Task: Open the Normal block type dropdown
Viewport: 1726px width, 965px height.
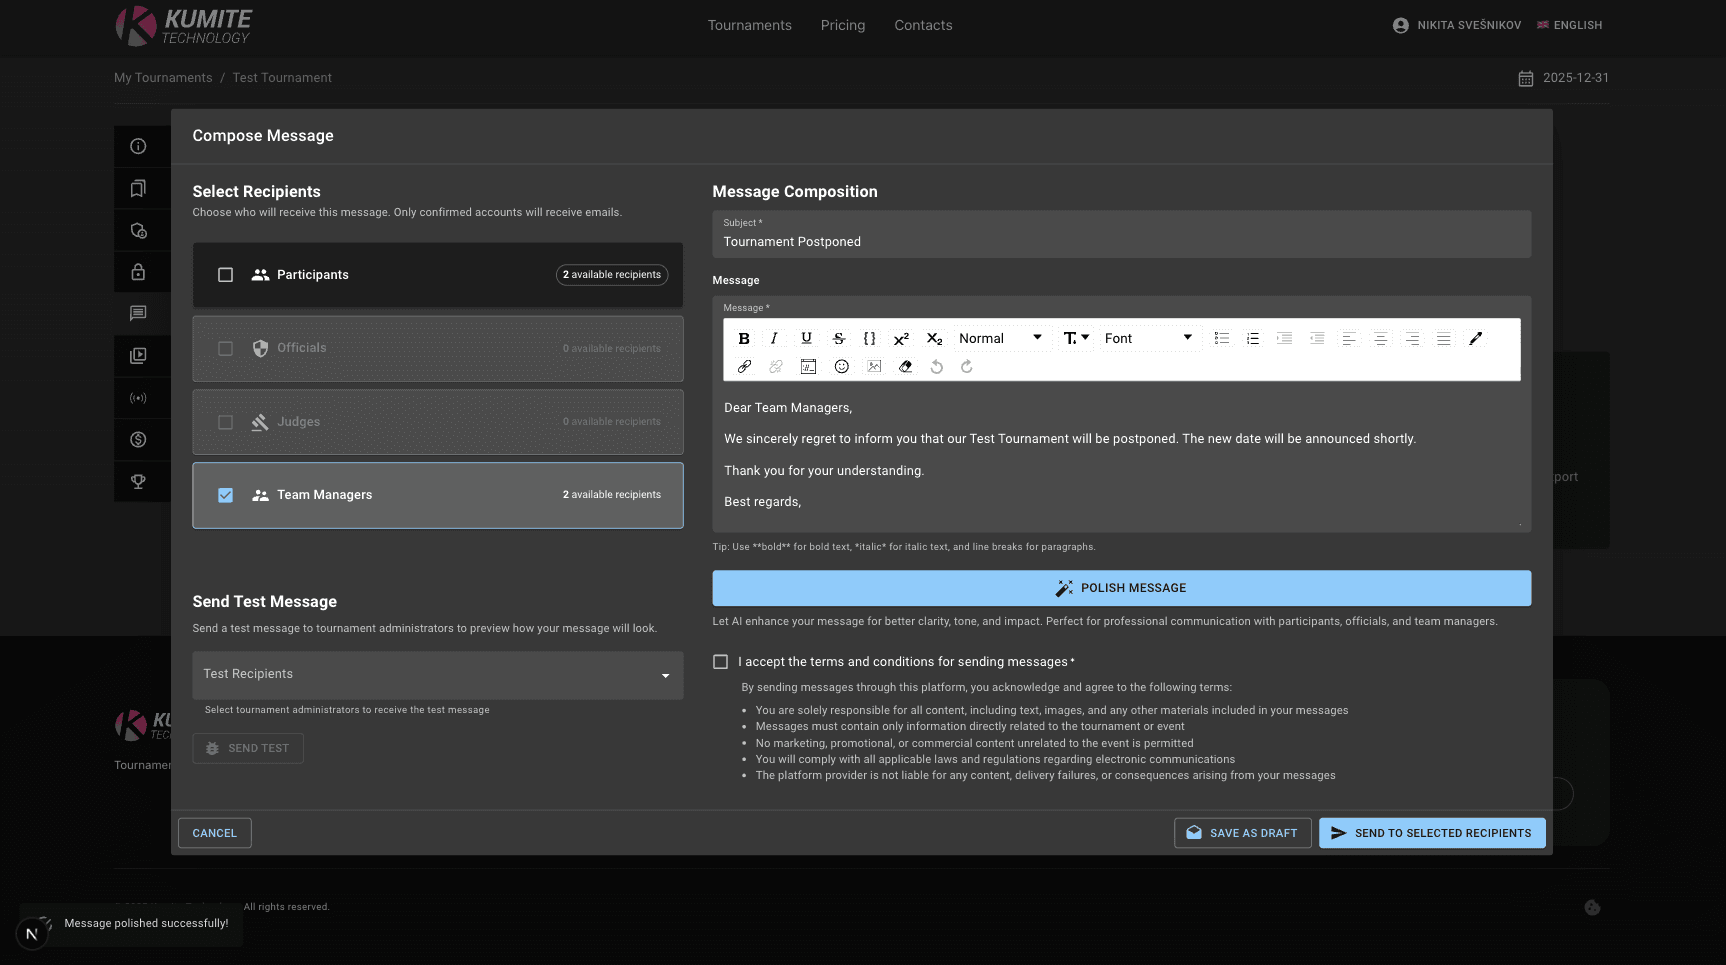Action: click(x=1000, y=339)
